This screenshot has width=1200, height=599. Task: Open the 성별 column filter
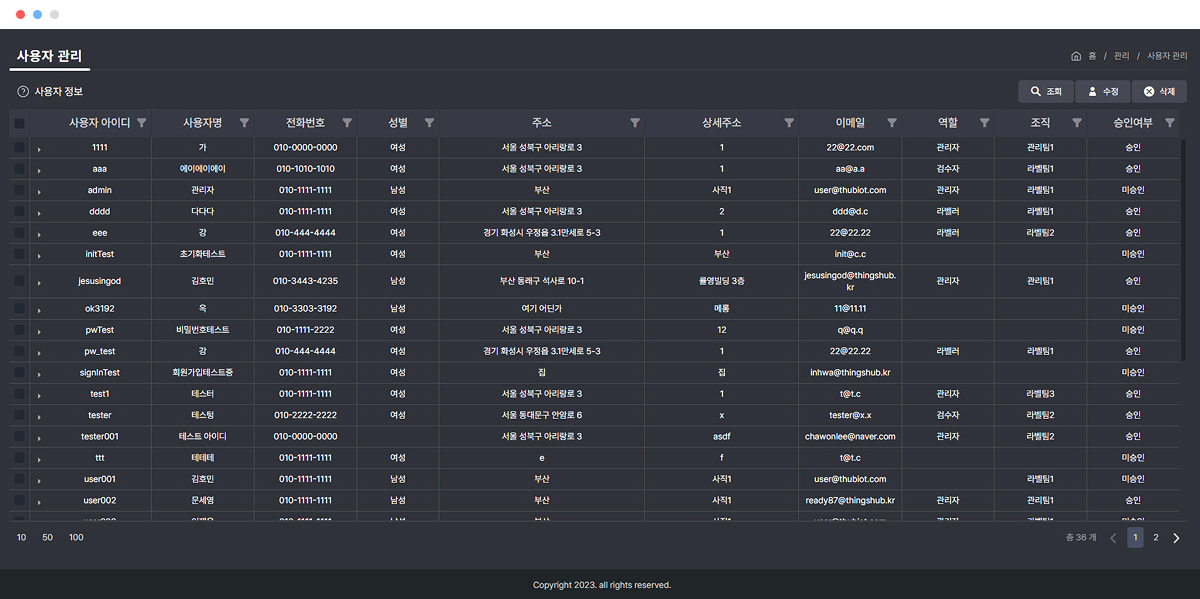coord(430,123)
